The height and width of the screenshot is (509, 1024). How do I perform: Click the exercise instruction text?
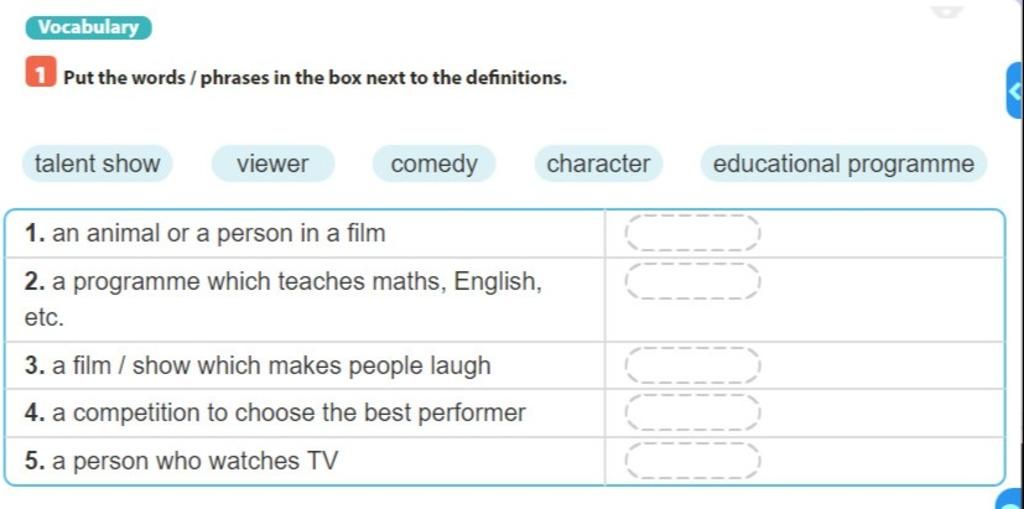pyautogui.click(x=315, y=78)
